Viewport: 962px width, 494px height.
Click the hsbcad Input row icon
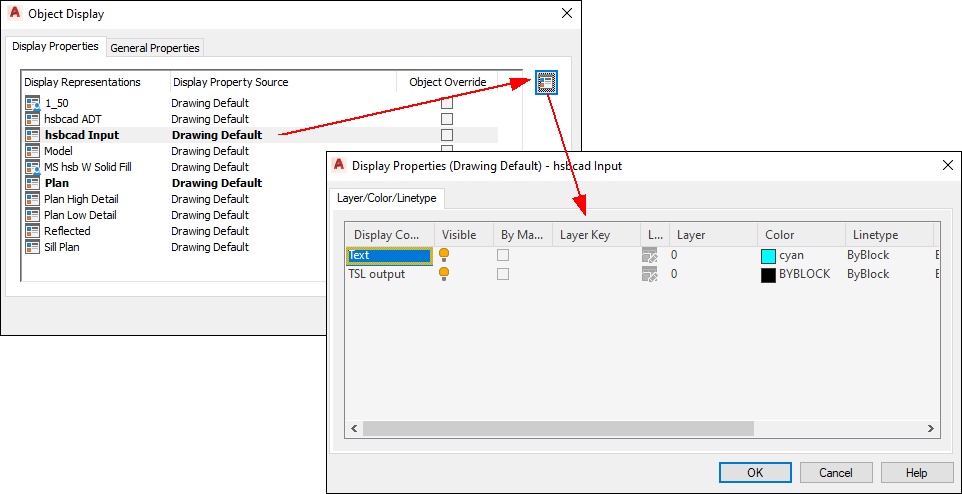pos(33,135)
